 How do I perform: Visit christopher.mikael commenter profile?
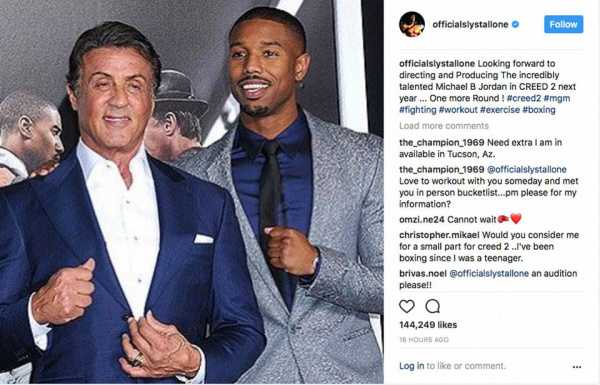coord(439,235)
